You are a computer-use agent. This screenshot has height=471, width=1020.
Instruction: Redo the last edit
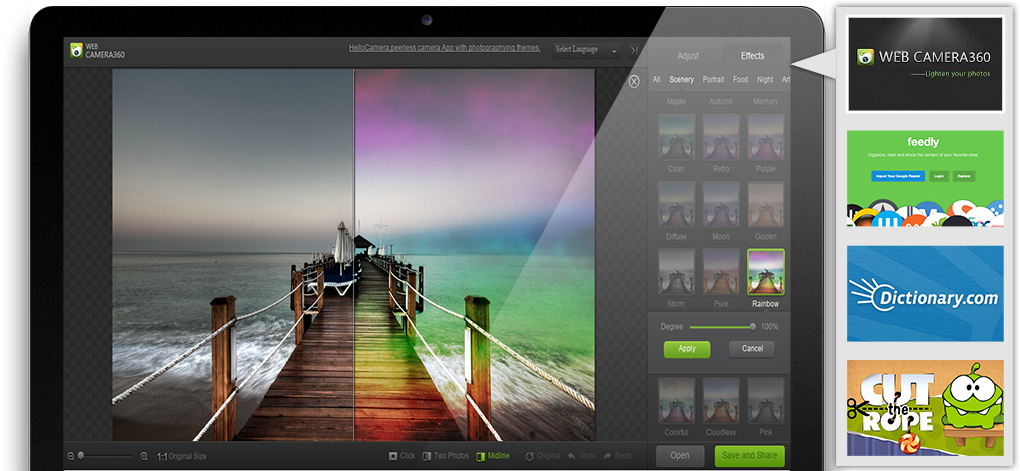tap(617, 456)
